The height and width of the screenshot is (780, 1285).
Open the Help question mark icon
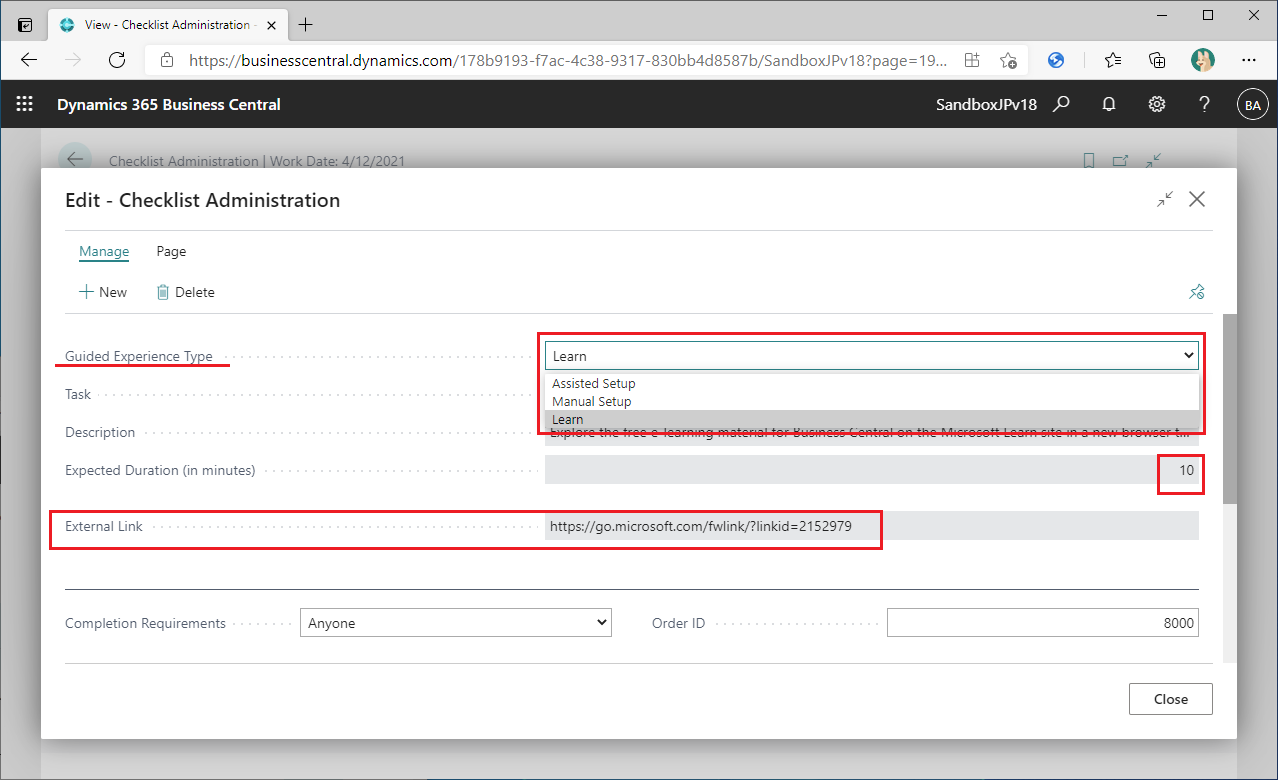1204,104
